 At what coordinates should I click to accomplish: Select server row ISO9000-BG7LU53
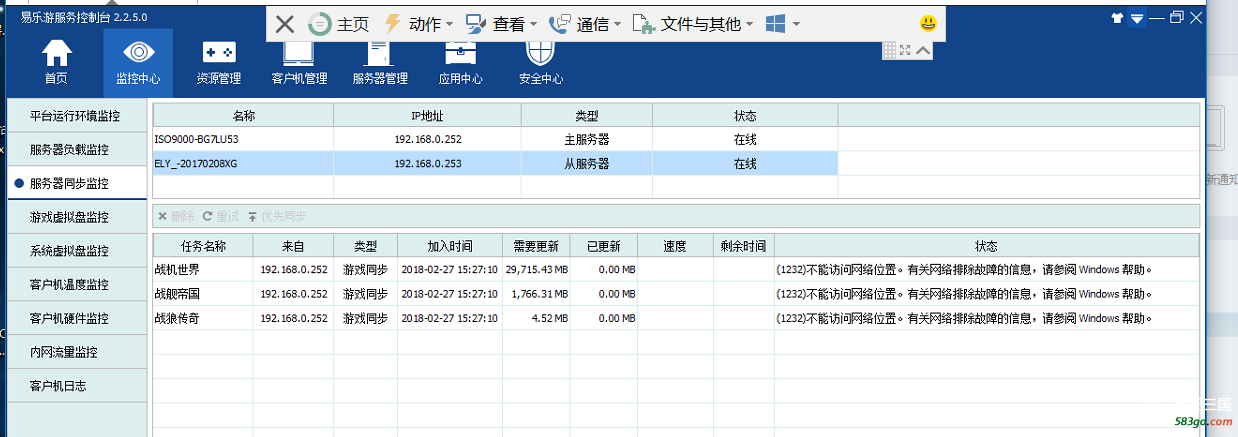point(495,139)
